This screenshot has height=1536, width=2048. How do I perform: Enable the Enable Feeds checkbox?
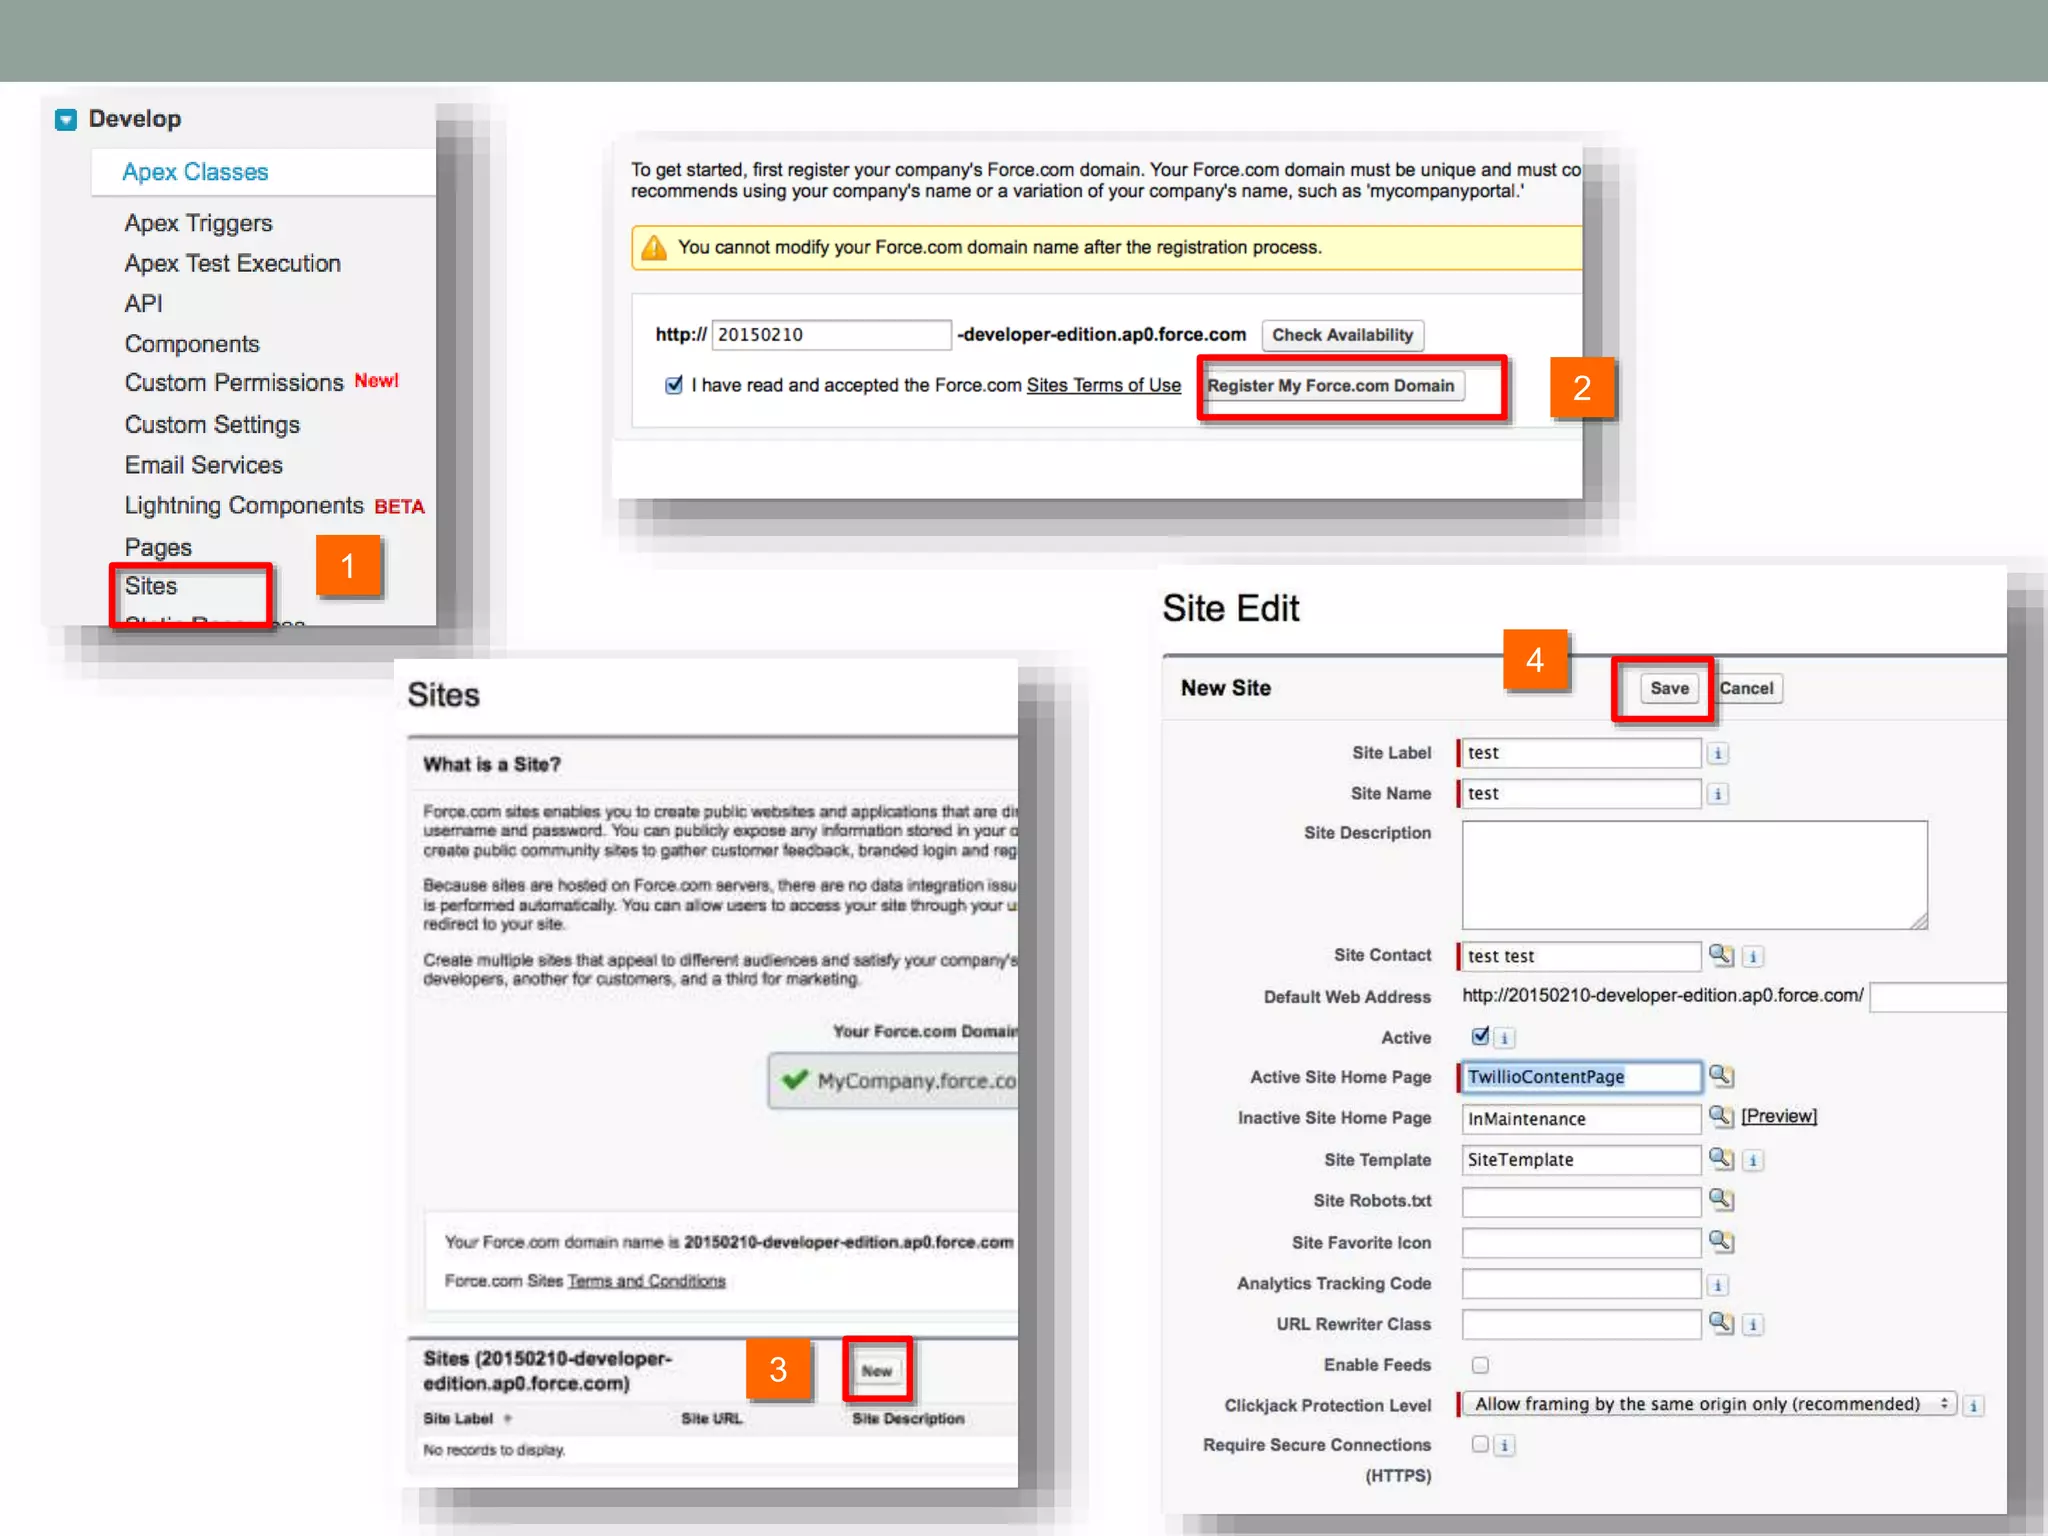[1480, 1365]
